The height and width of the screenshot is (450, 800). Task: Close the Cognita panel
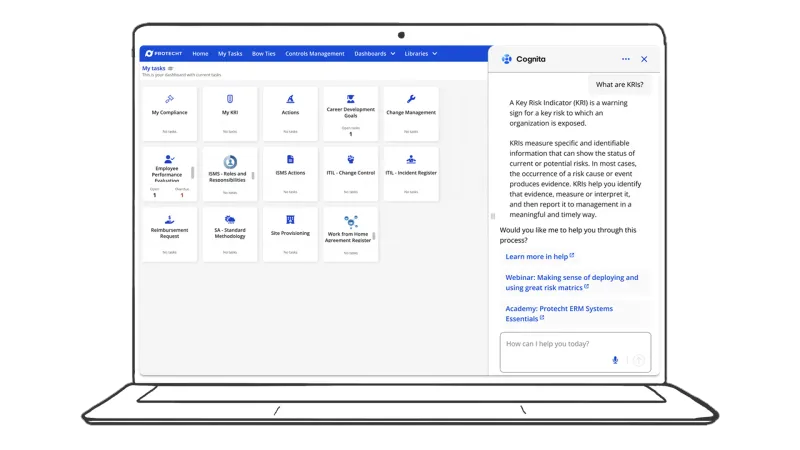(x=644, y=59)
